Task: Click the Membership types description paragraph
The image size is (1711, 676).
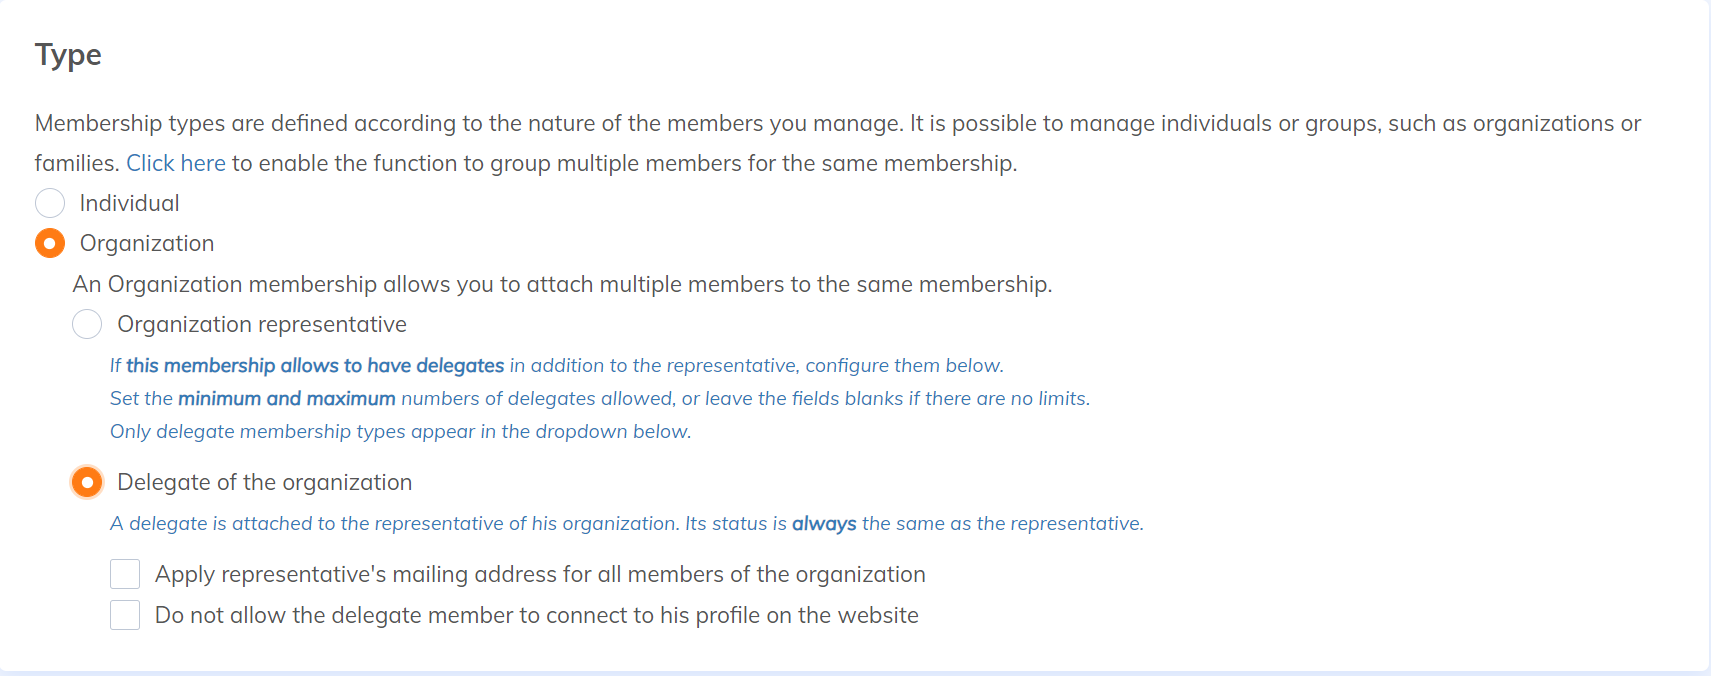Action: [x=838, y=143]
